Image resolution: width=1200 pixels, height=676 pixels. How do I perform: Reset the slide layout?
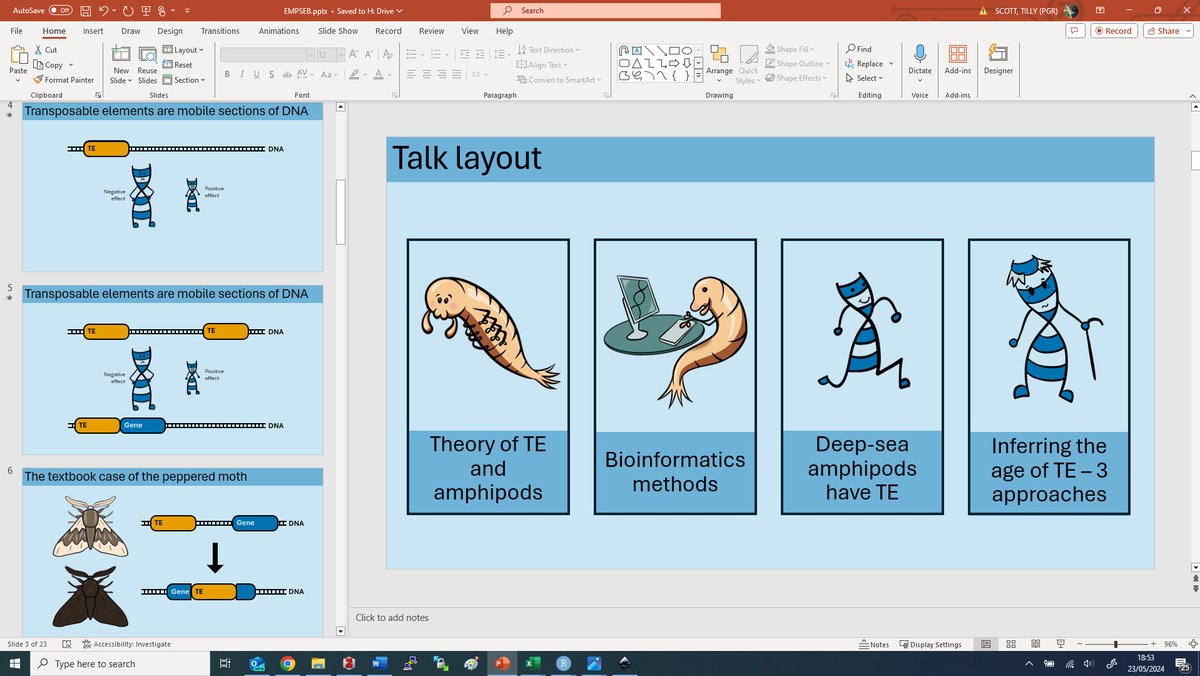click(178, 64)
